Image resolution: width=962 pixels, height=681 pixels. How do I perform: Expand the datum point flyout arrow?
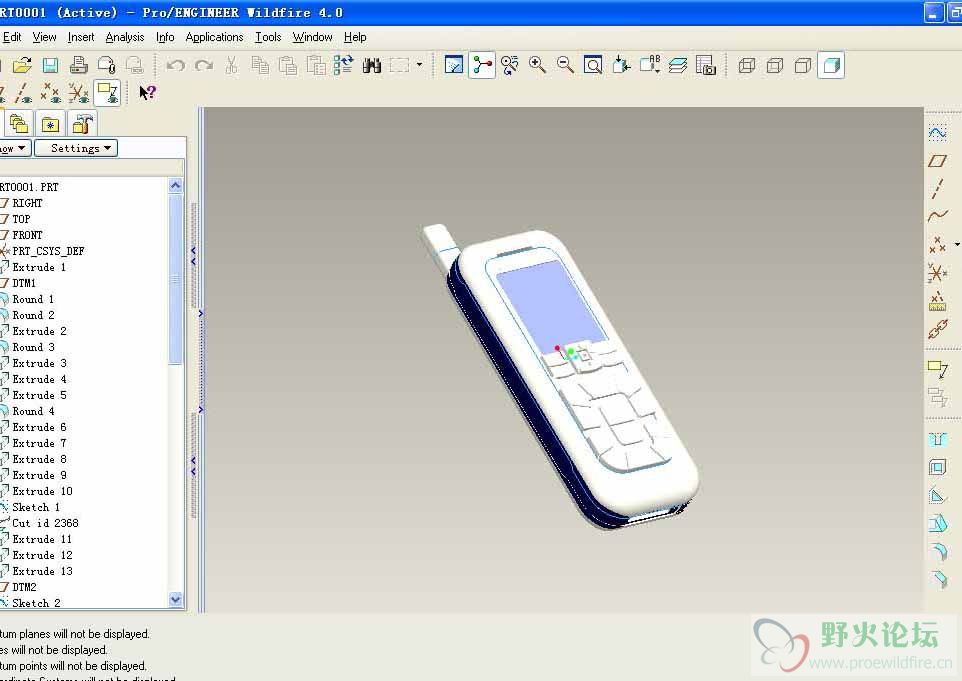pos(956,244)
